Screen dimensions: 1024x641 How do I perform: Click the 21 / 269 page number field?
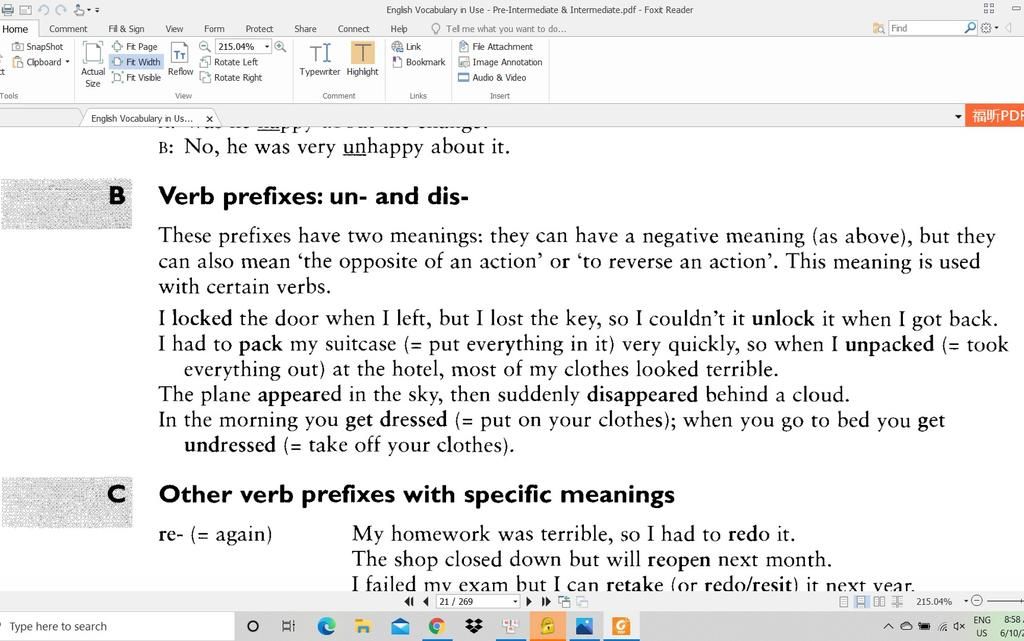click(473, 601)
